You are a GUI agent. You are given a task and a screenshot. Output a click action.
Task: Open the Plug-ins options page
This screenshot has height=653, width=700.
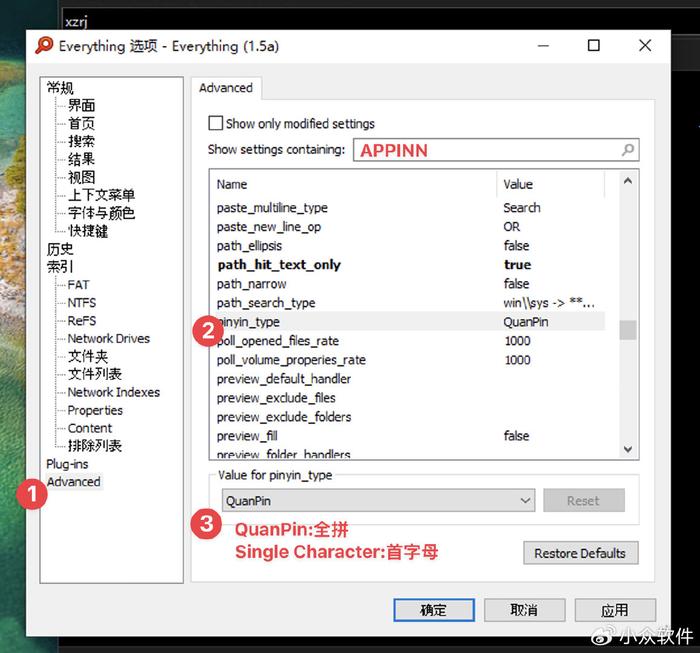pyautogui.click(x=67, y=464)
